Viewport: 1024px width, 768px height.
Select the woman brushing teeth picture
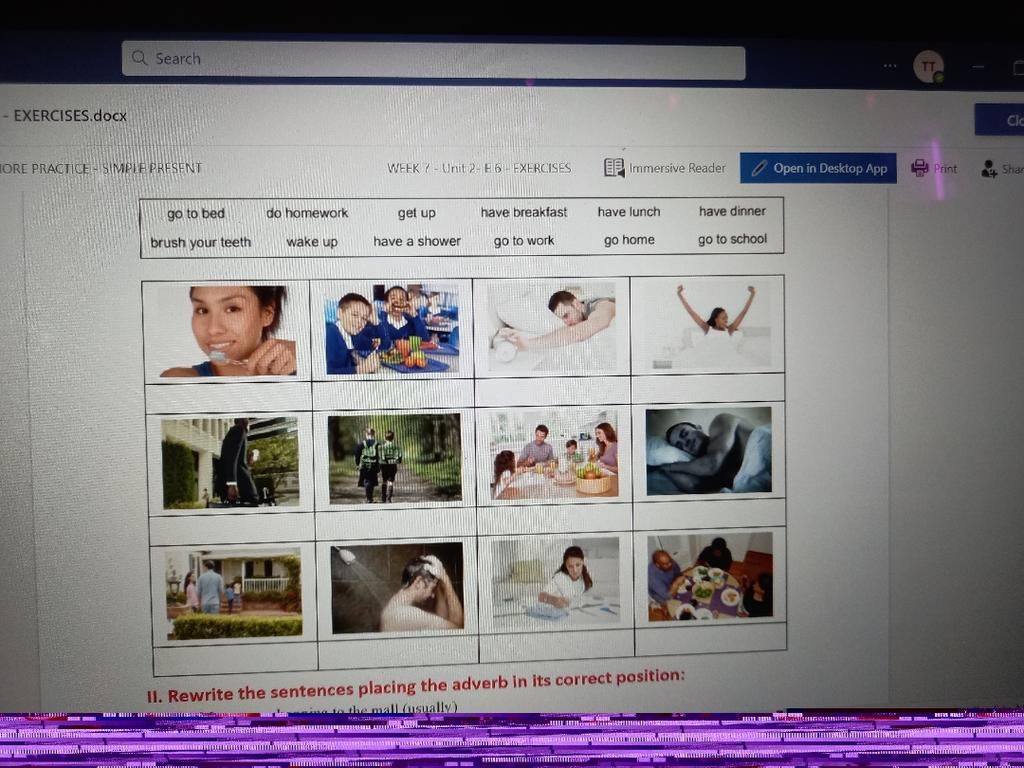tap(227, 331)
